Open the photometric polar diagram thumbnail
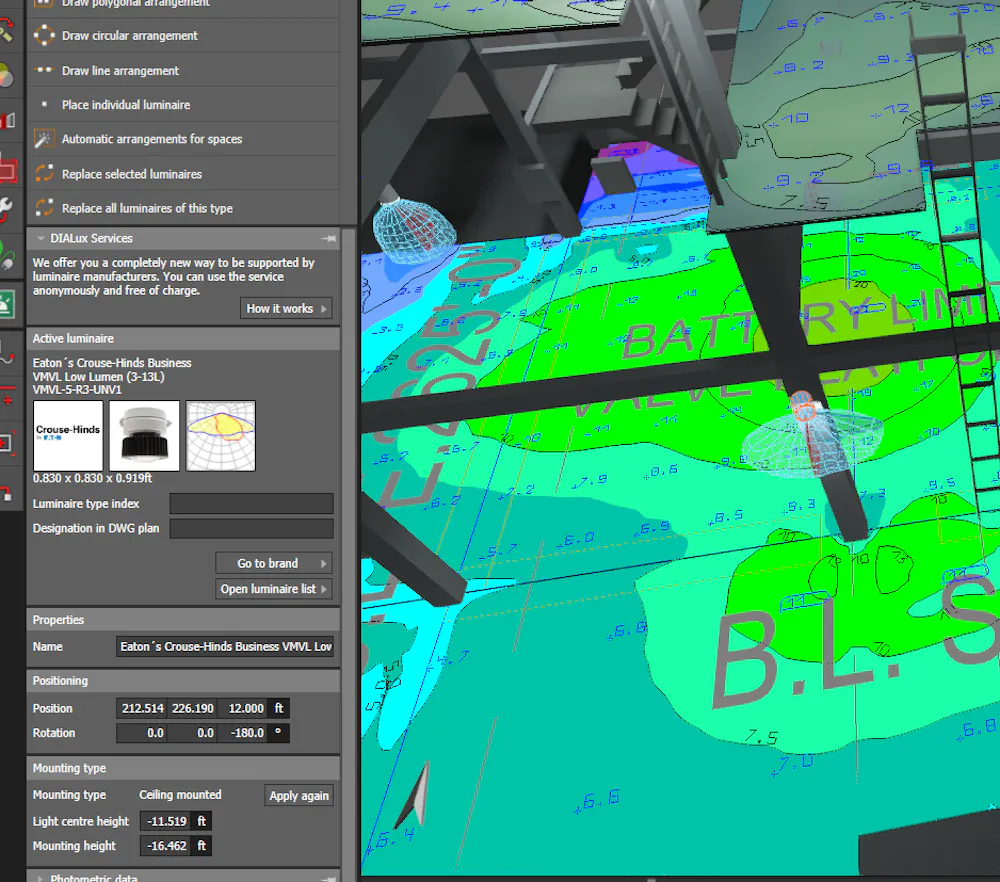Viewport: 1000px width, 882px height. (x=221, y=436)
